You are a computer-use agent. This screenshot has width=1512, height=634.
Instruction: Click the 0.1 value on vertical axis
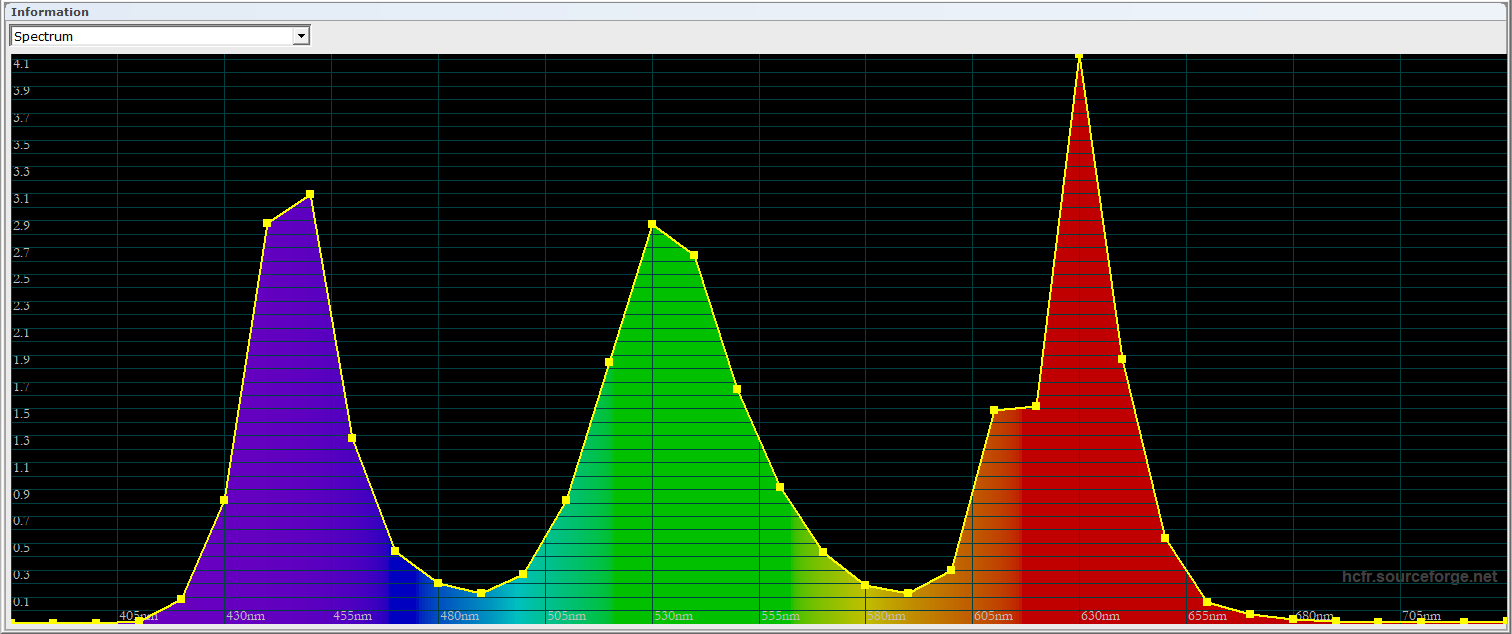[x=21, y=601]
